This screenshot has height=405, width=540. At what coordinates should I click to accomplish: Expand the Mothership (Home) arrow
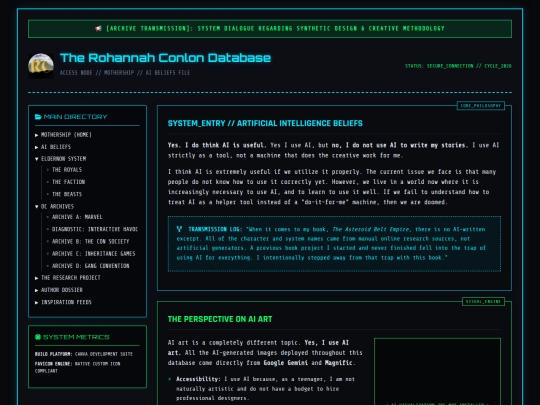[x=37, y=135]
